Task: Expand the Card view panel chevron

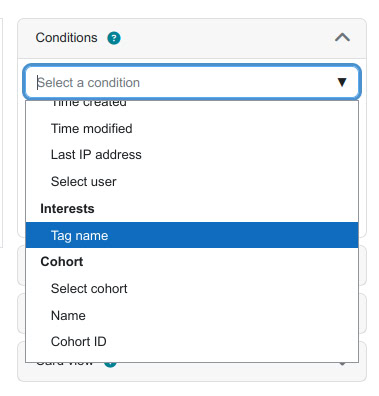Action: coord(342,364)
